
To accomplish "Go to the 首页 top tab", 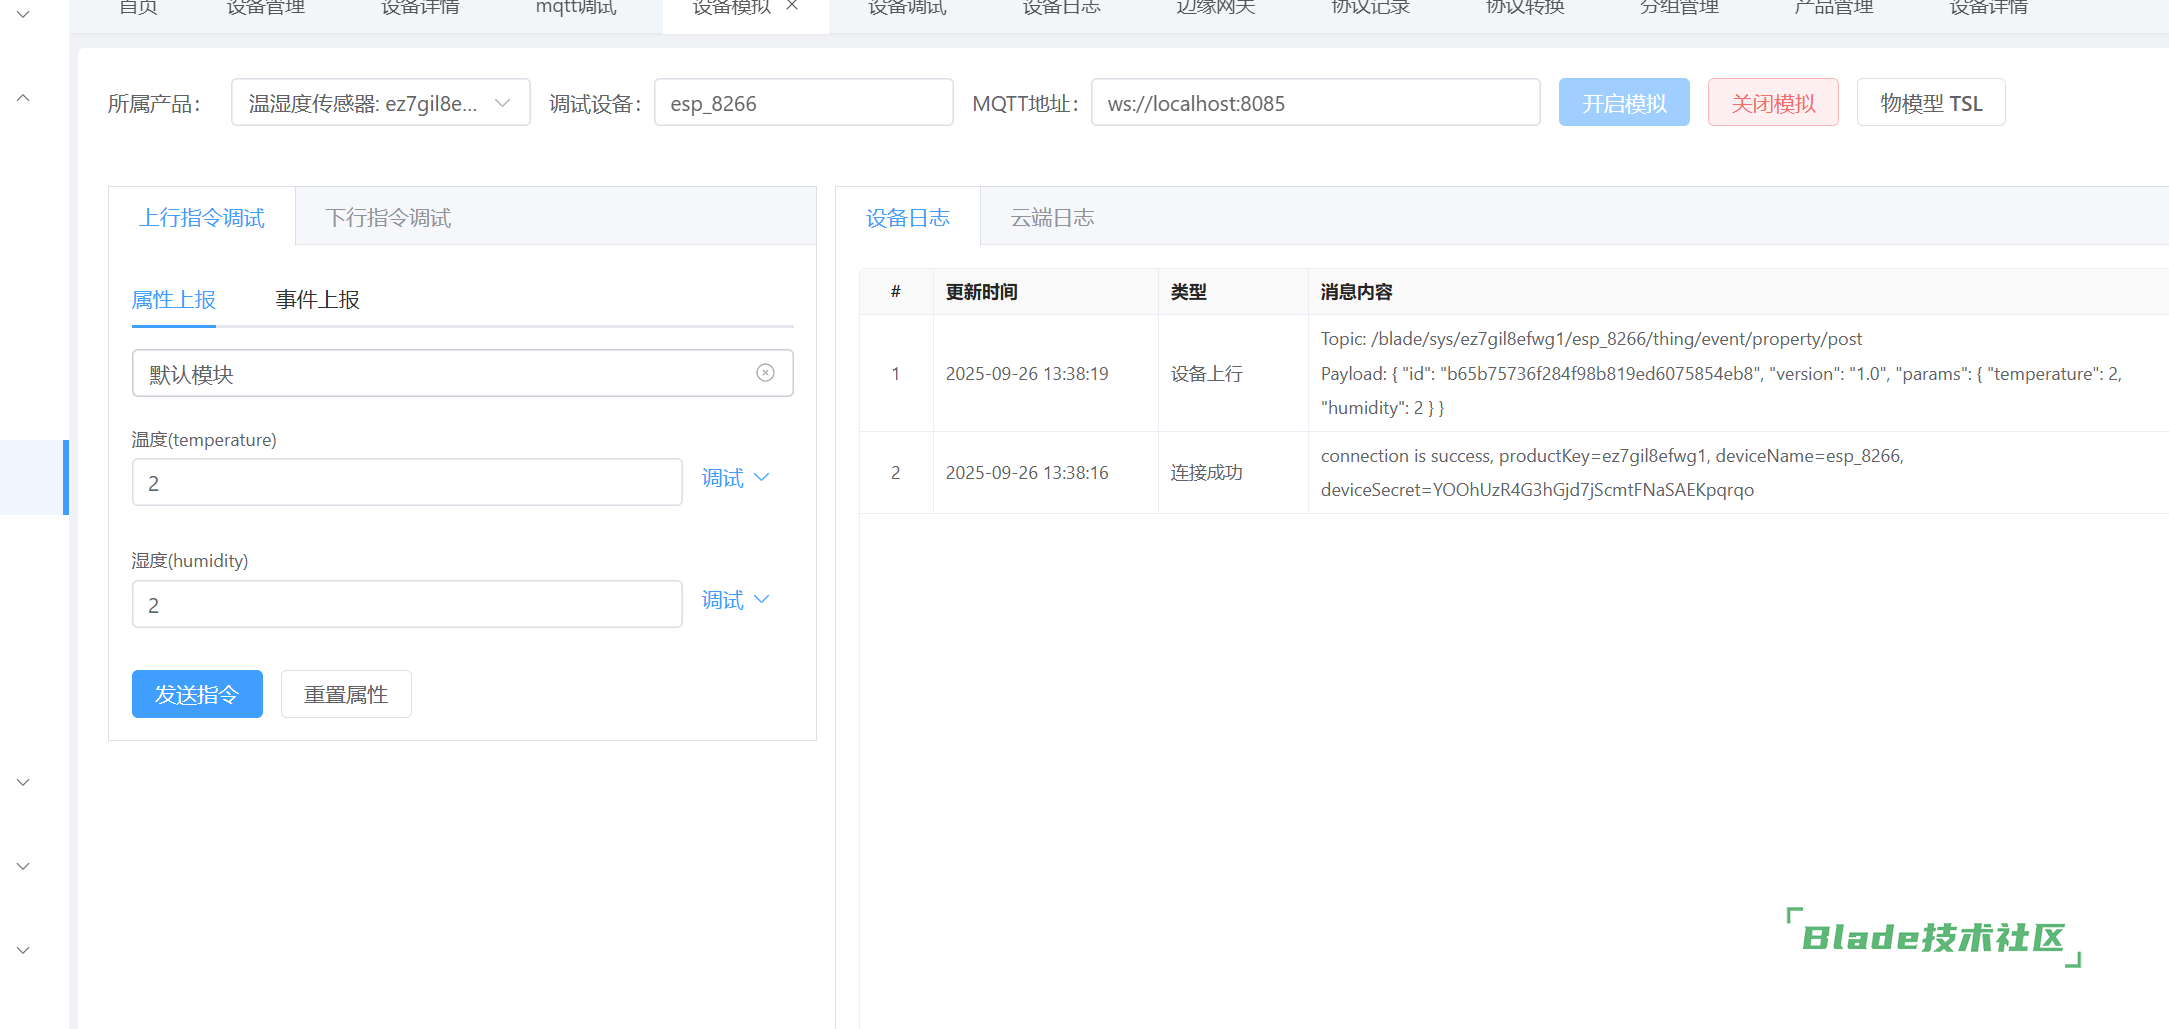I will click(138, 7).
